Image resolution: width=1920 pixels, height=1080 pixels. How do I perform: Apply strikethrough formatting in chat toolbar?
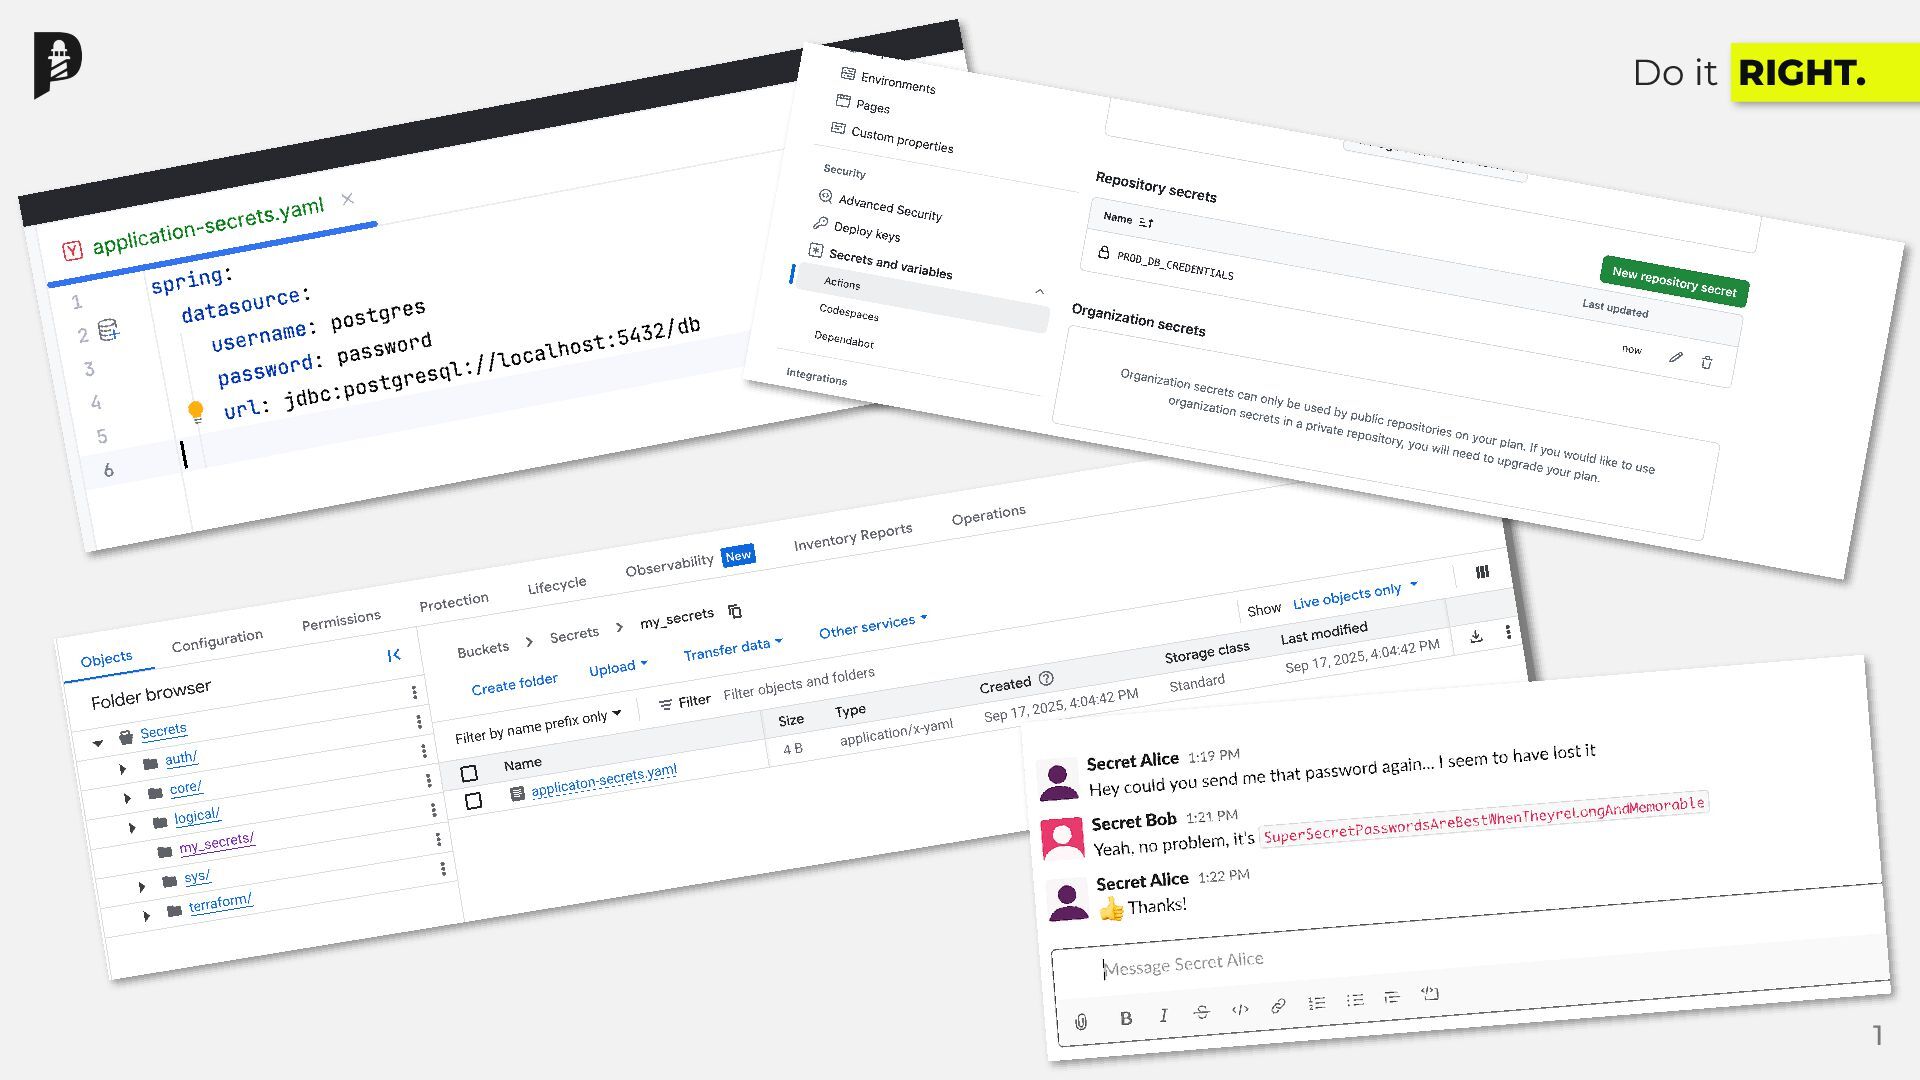(1201, 1012)
